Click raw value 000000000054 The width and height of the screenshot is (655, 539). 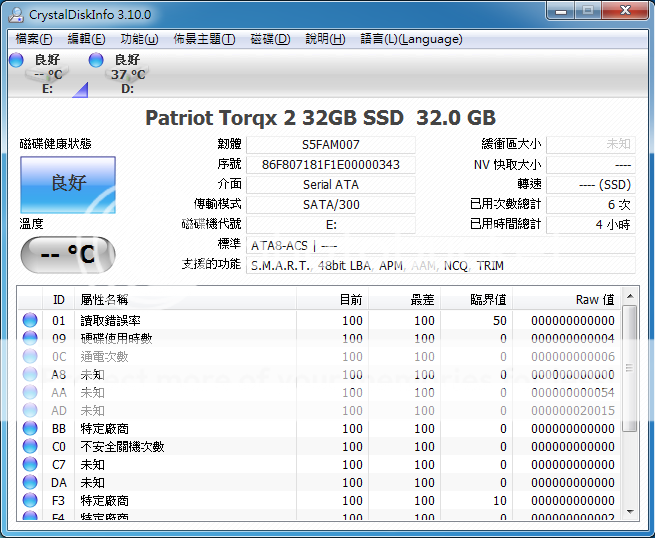click(x=573, y=393)
